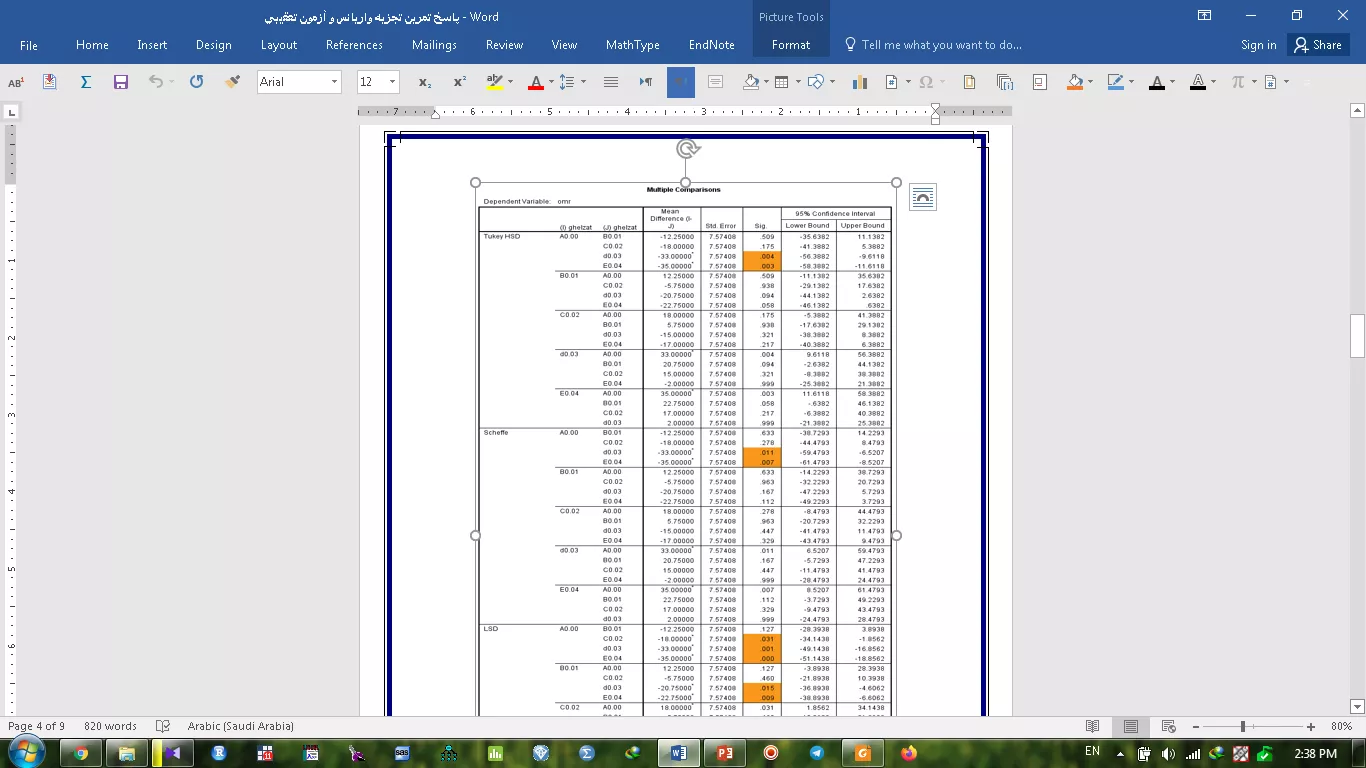The image size is (1366, 768).
Task: Toggle superscript formatting
Action: [x=460, y=82]
